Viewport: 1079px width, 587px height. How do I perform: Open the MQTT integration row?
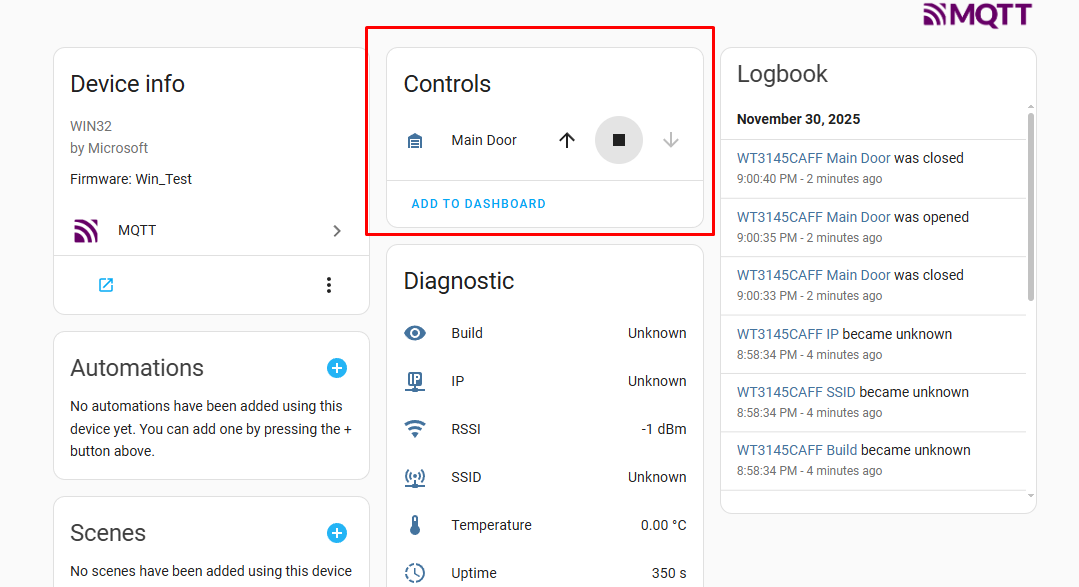[211, 231]
